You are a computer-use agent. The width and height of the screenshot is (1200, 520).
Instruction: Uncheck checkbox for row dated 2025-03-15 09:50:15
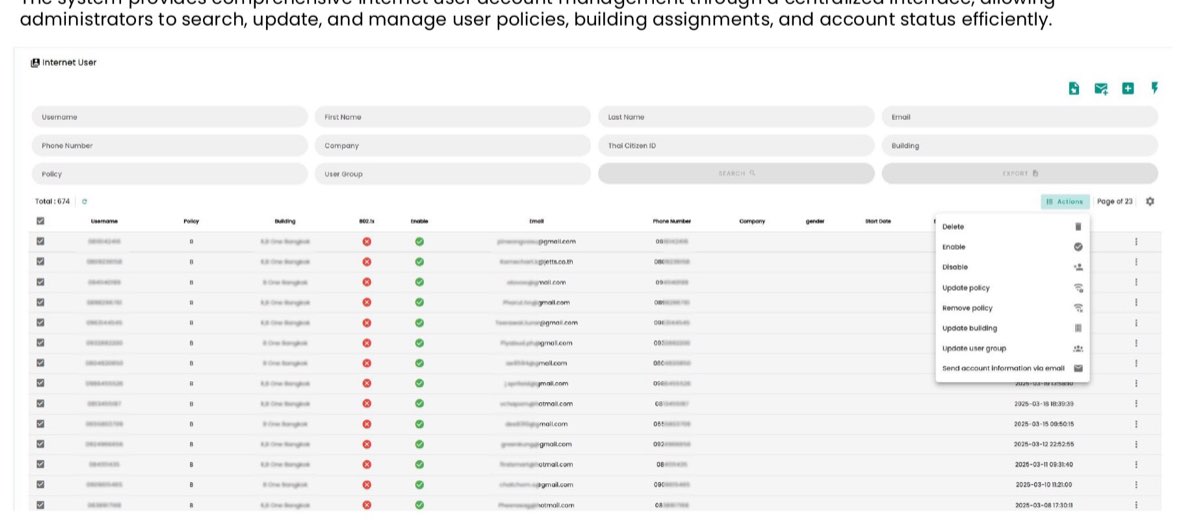[x=40, y=424]
